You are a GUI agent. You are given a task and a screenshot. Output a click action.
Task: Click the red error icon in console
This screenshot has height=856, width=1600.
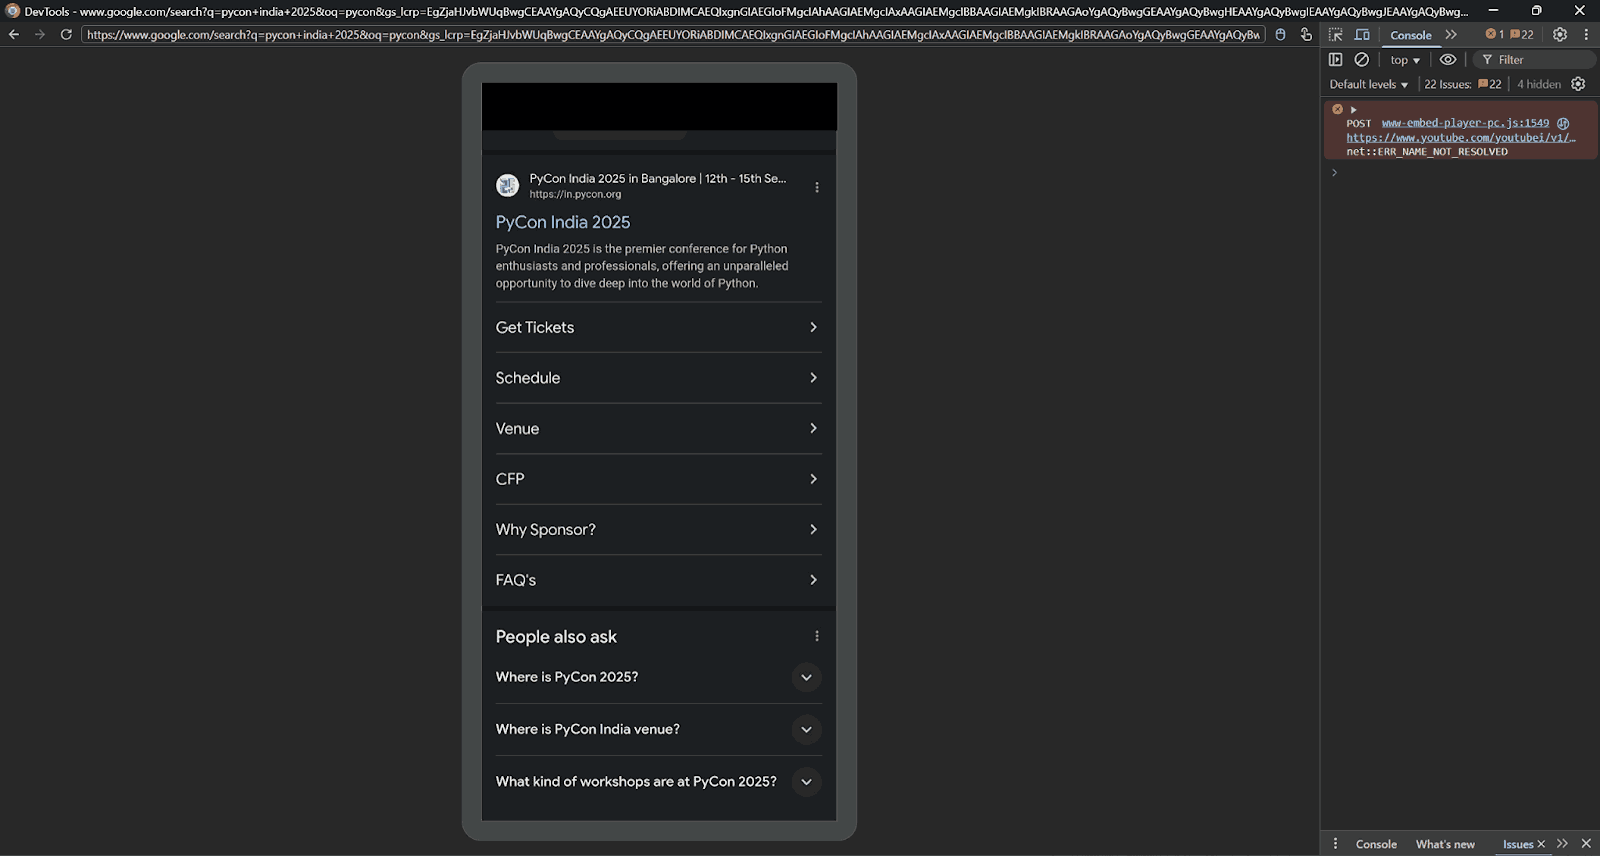(x=1338, y=109)
